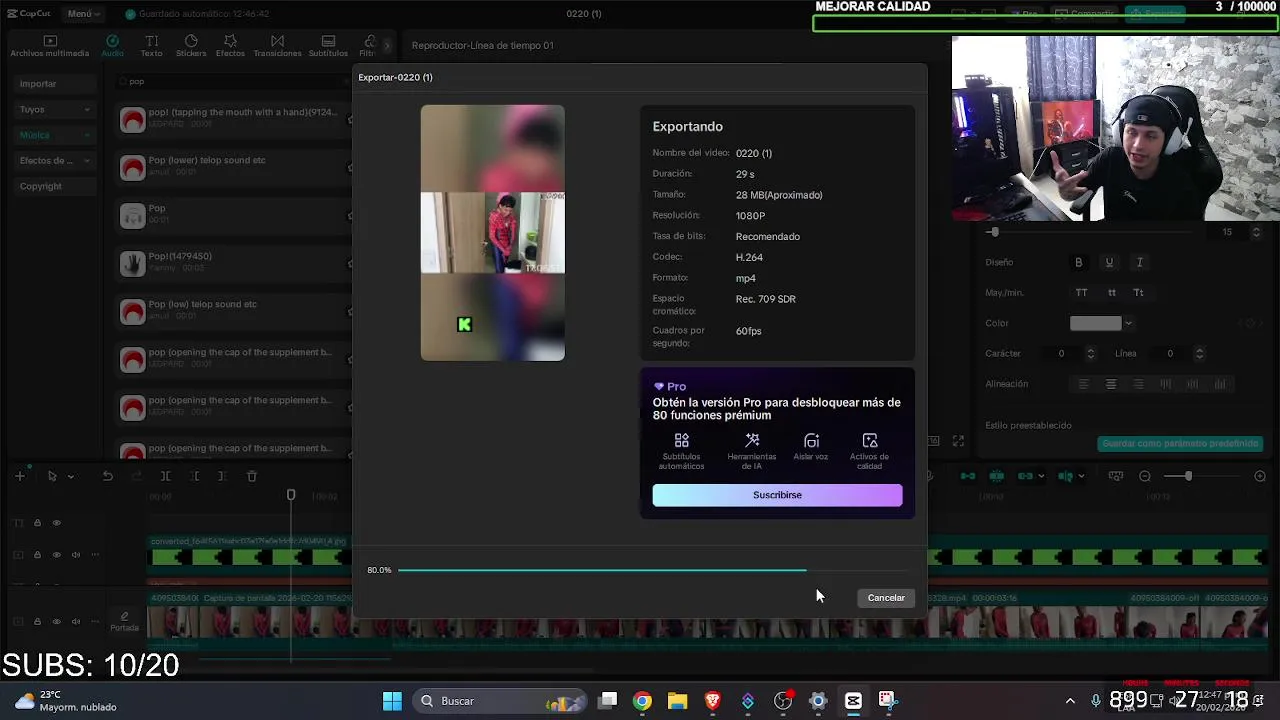Toggle Italic text style
The image size is (1280, 720).
point(1139,262)
